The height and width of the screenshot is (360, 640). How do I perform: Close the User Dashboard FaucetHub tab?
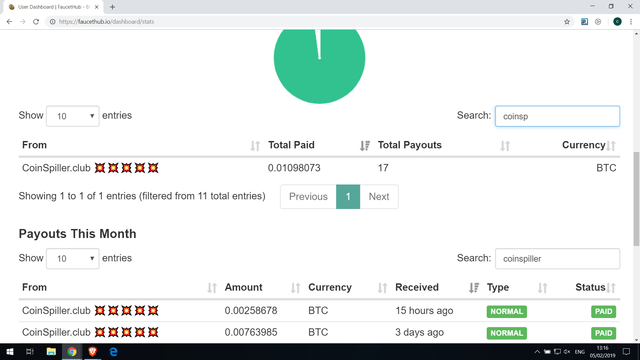pyautogui.click(x=97, y=7)
